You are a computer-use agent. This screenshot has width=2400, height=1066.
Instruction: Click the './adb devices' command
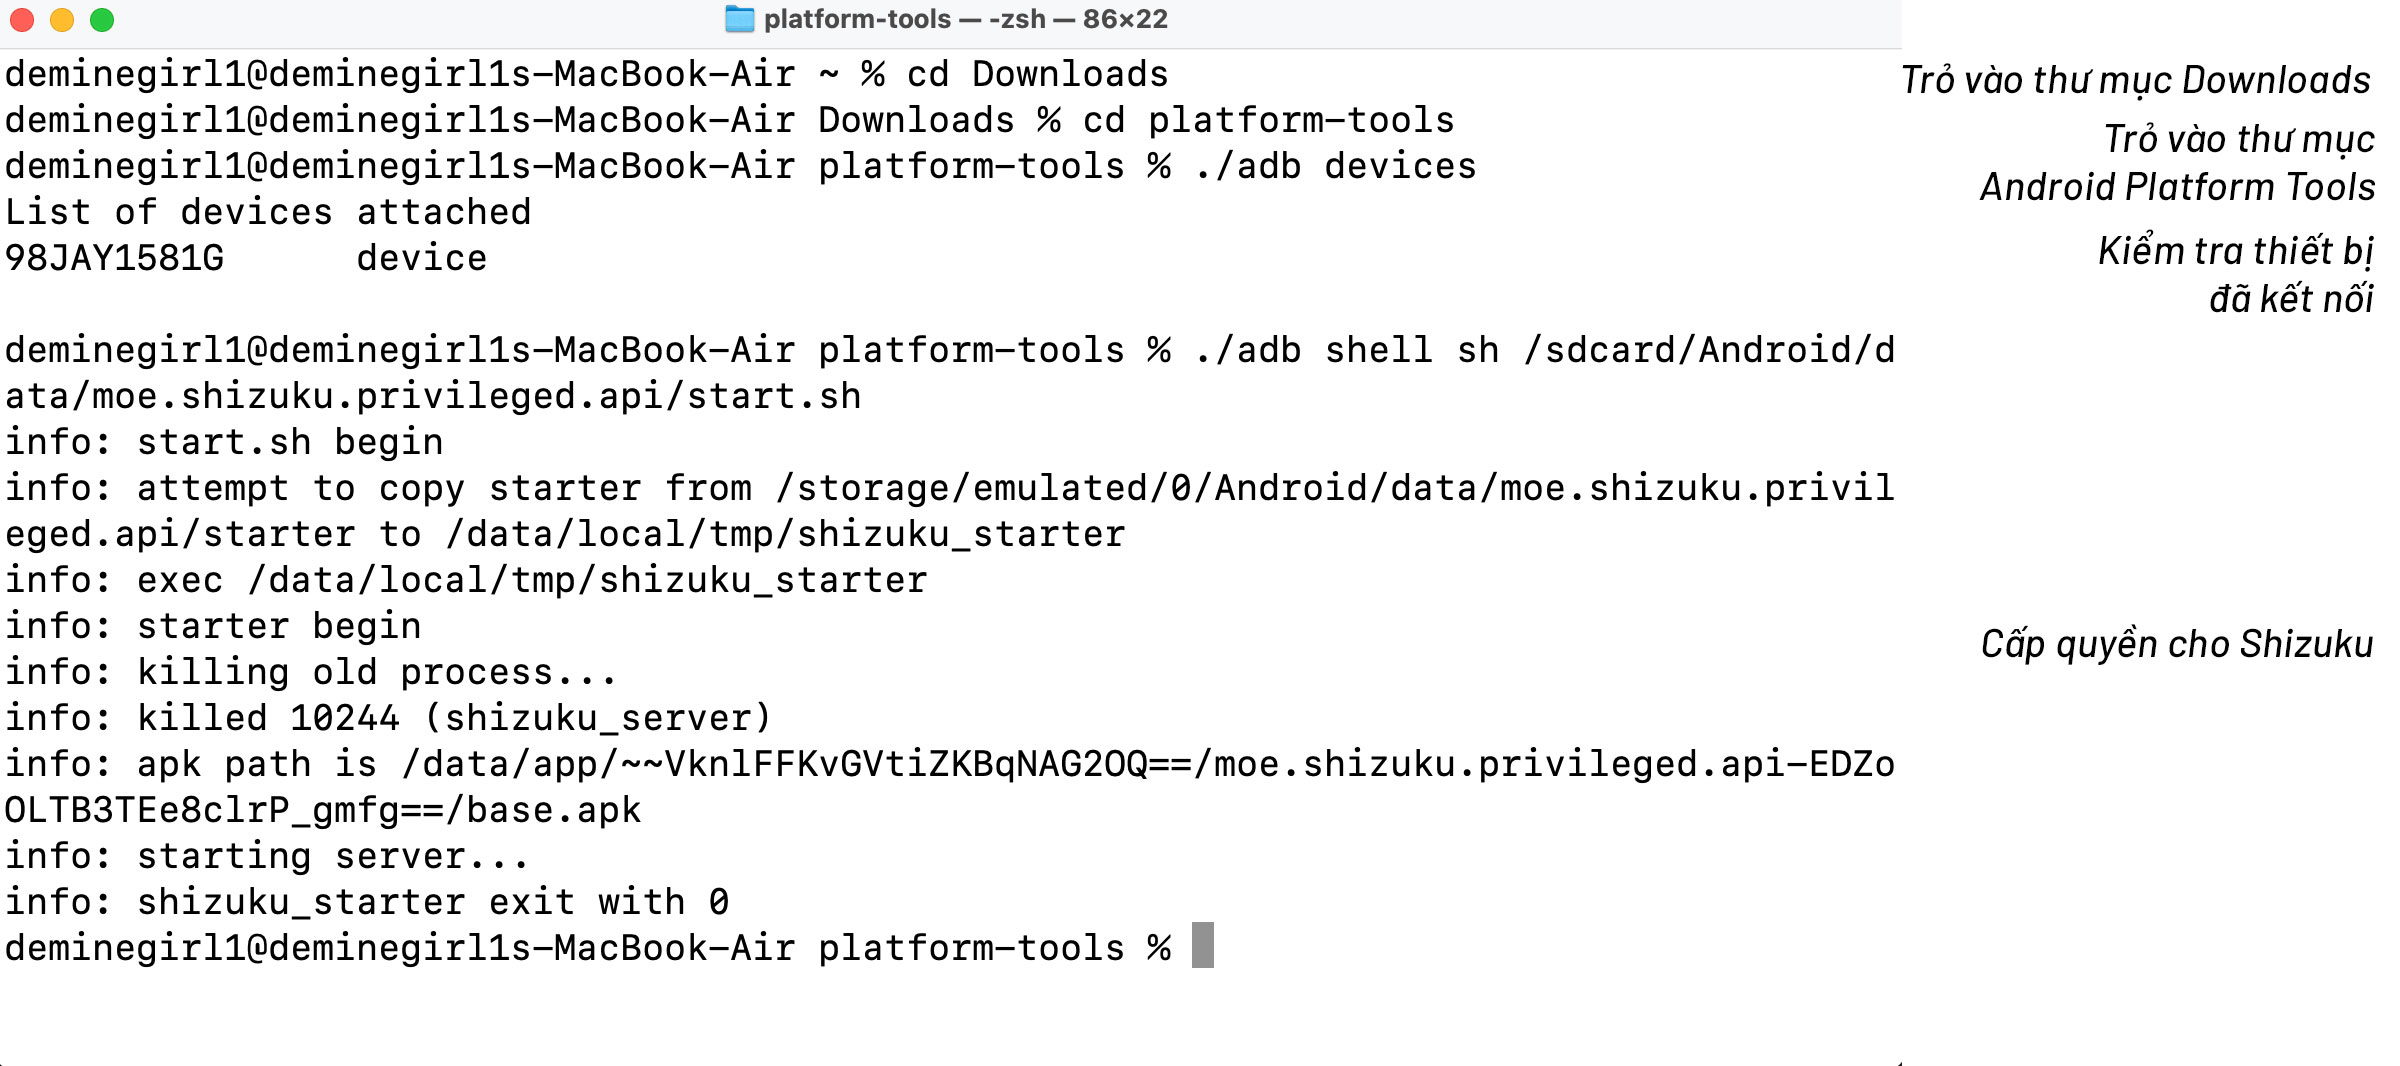(x=1335, y=166)
